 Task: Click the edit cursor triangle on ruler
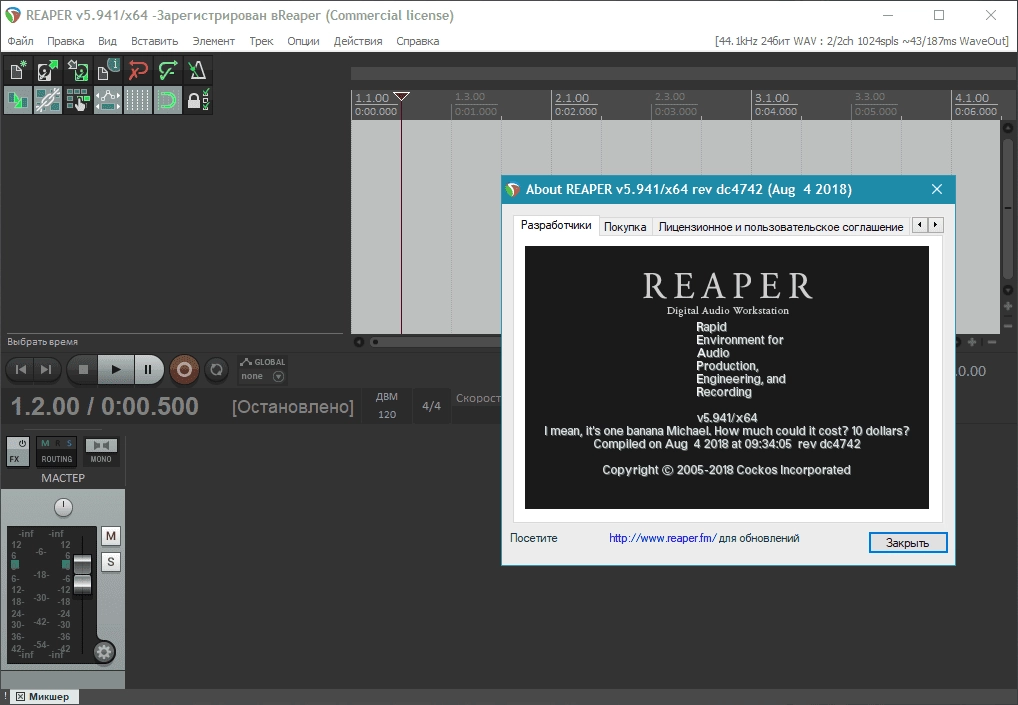coord(401,96)
